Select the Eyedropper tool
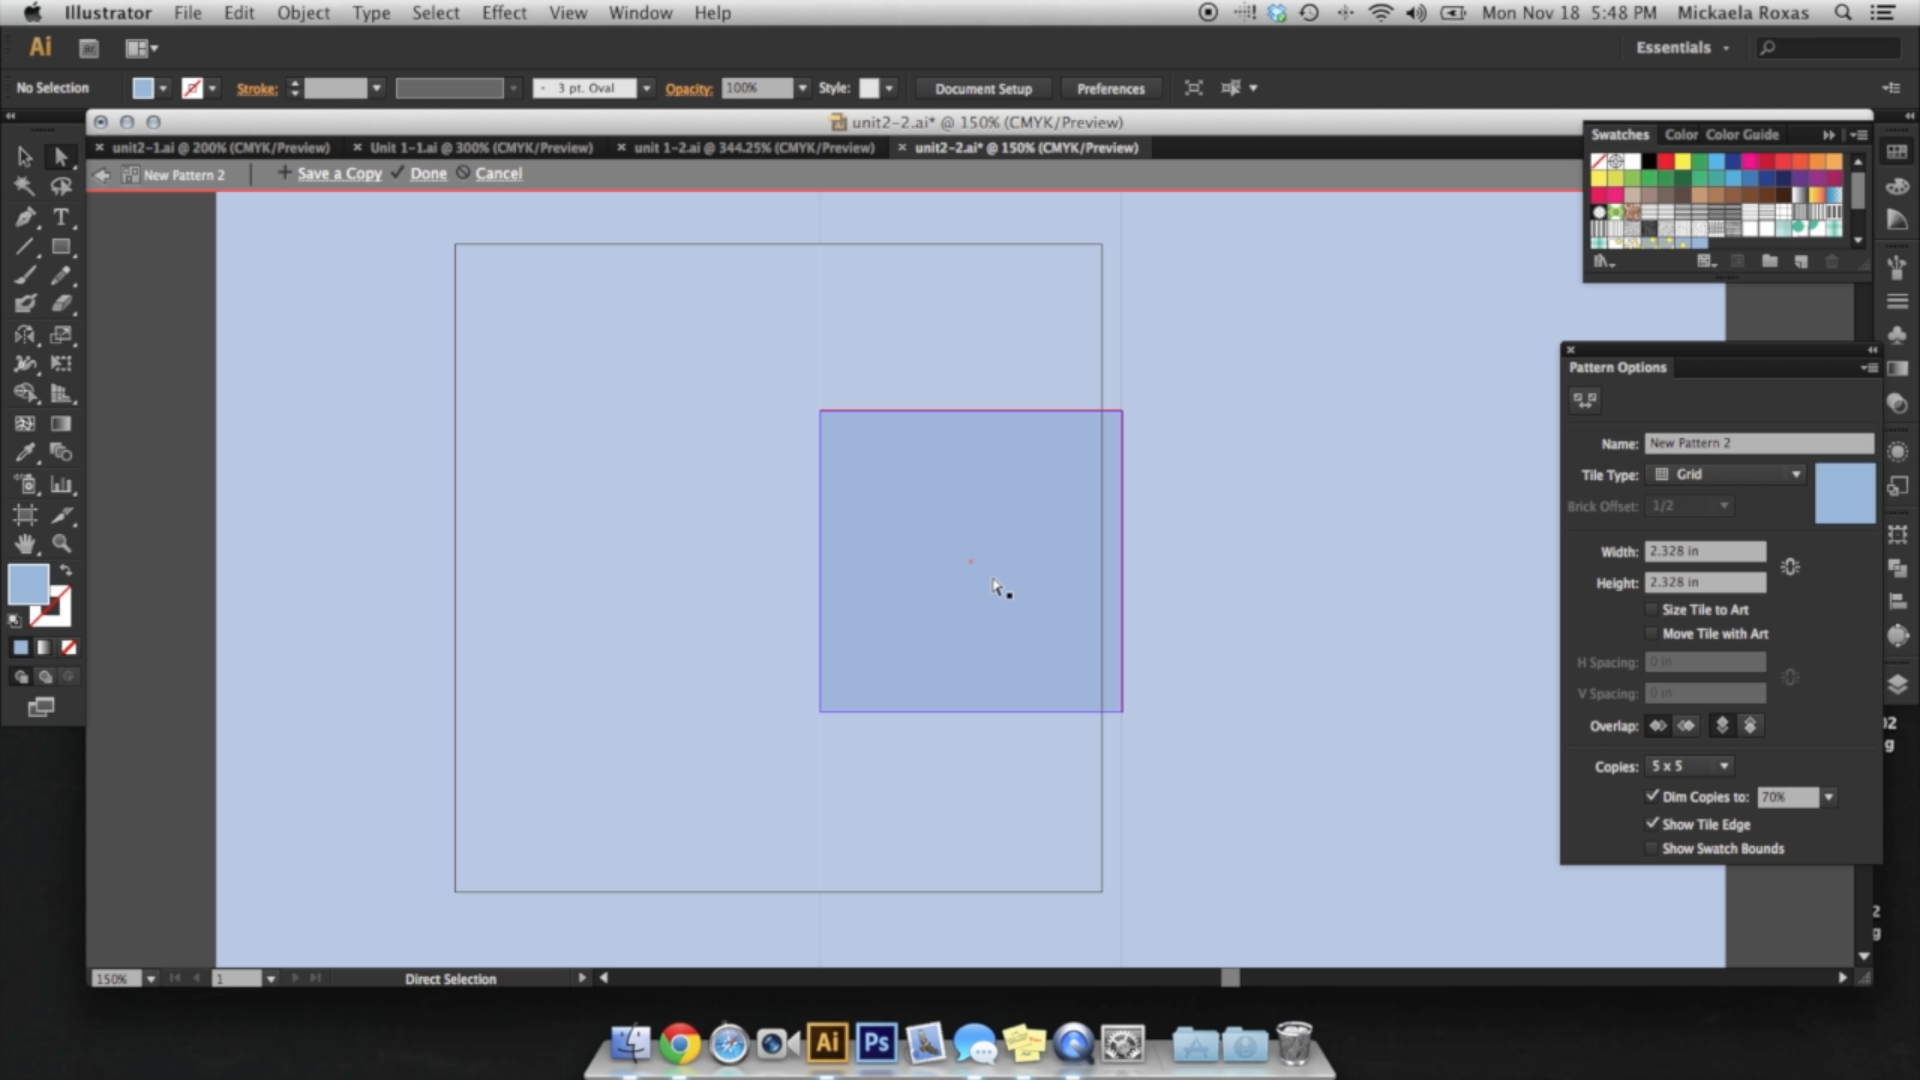The width and height of the screenshot is (1920, 1080). 24,451
